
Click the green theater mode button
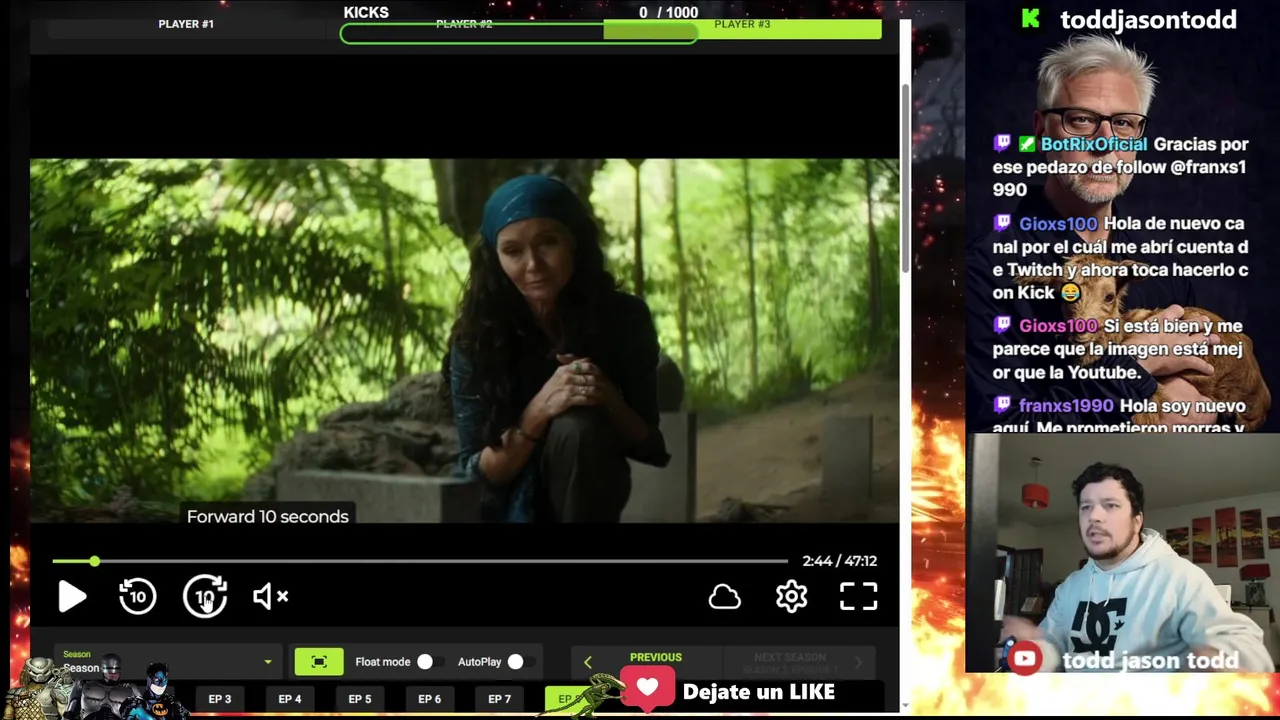point(319,662)
